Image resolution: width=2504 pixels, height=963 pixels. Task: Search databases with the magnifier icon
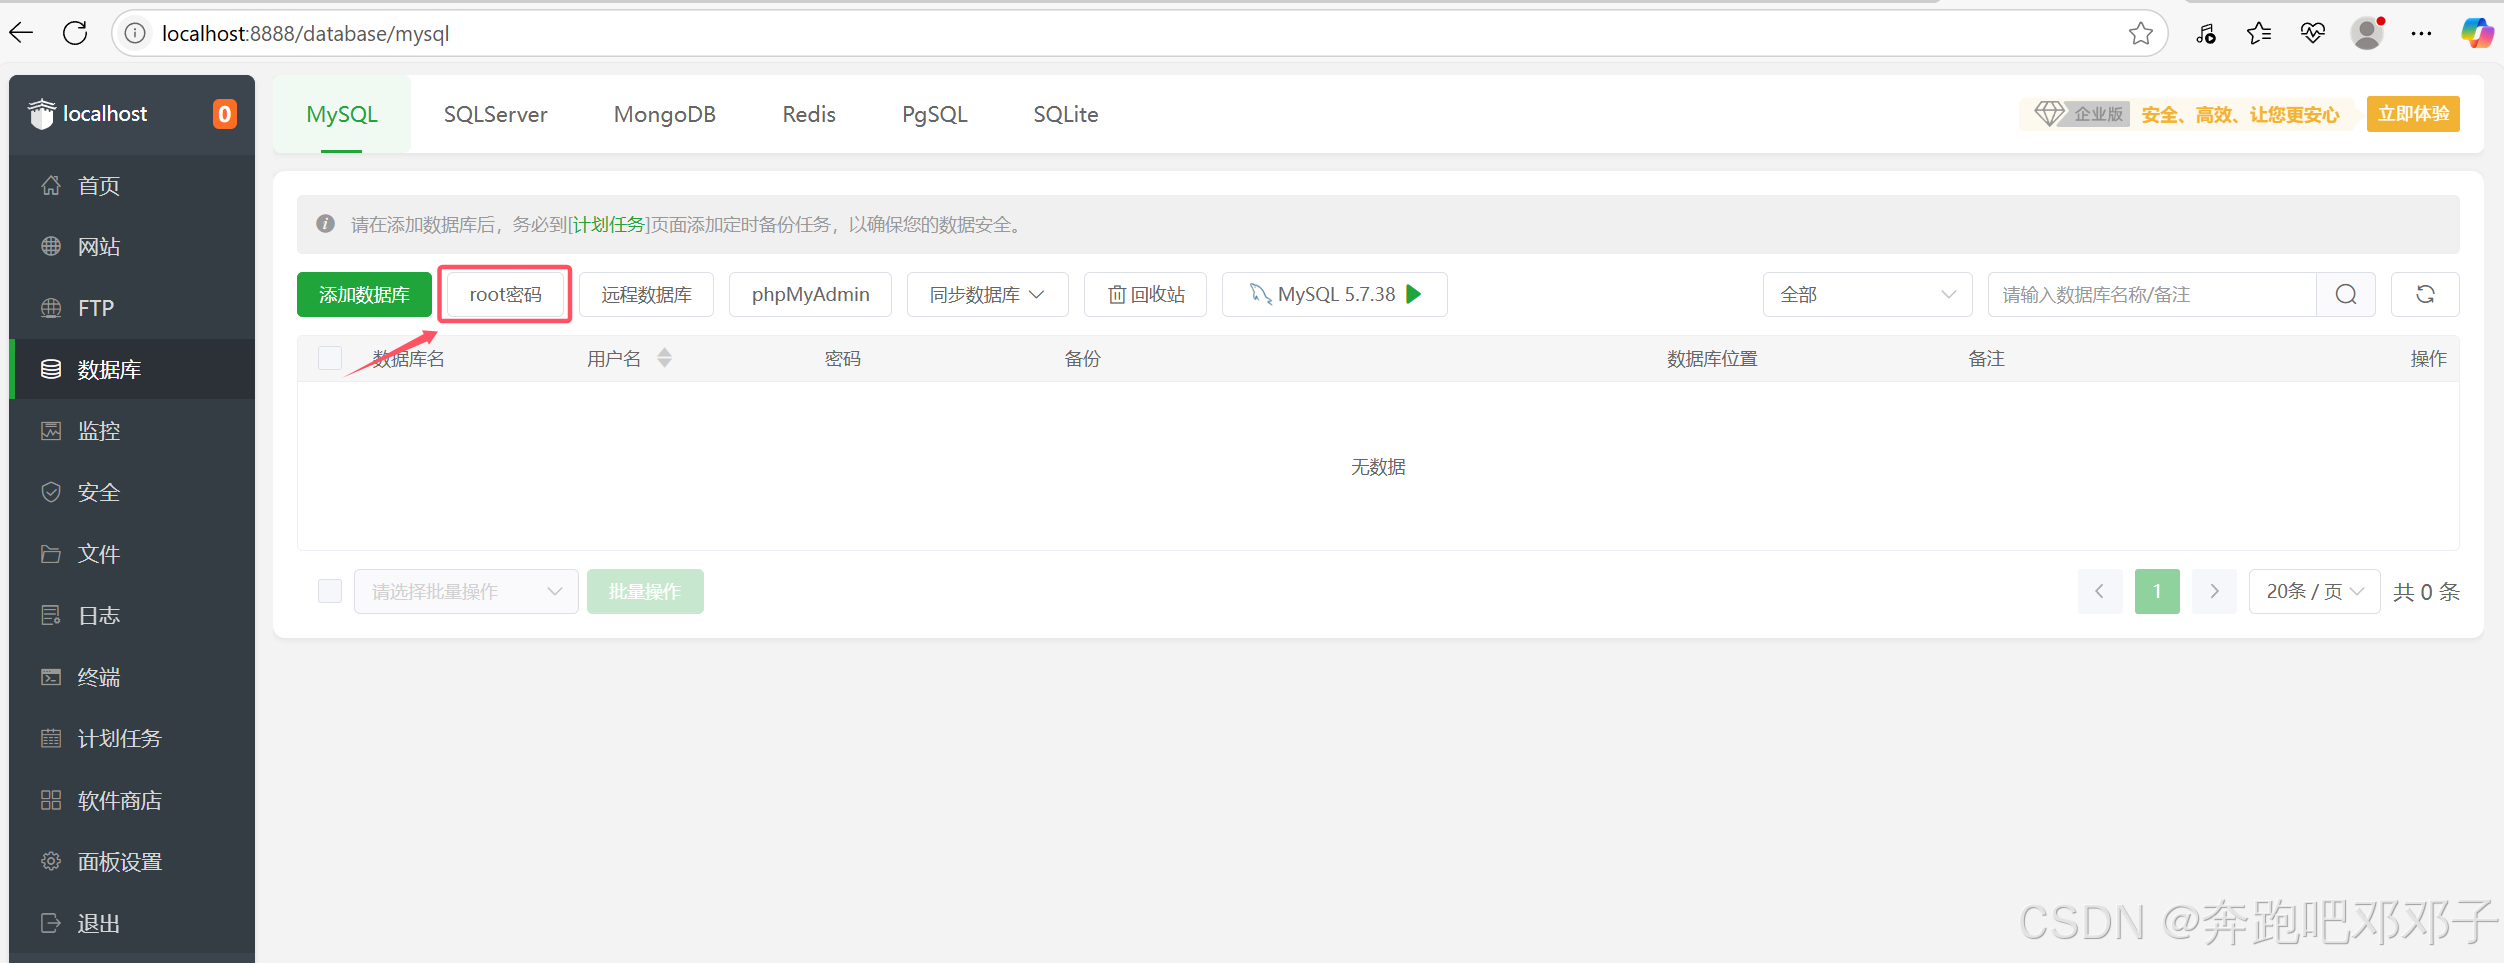click(2346, 294)
